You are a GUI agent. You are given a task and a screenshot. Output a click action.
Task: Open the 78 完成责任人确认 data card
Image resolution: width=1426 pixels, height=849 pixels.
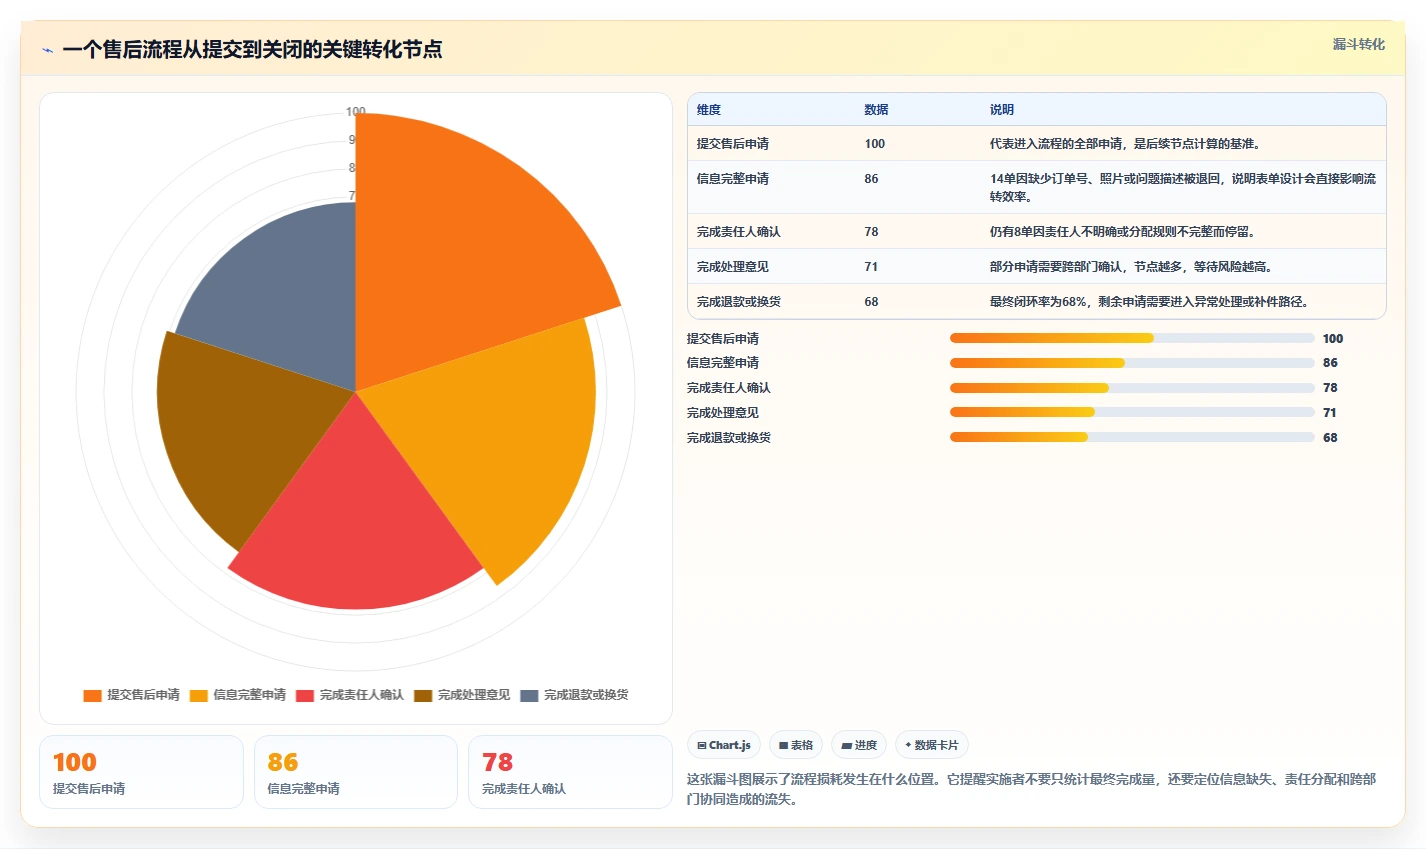tap(570, 772)
